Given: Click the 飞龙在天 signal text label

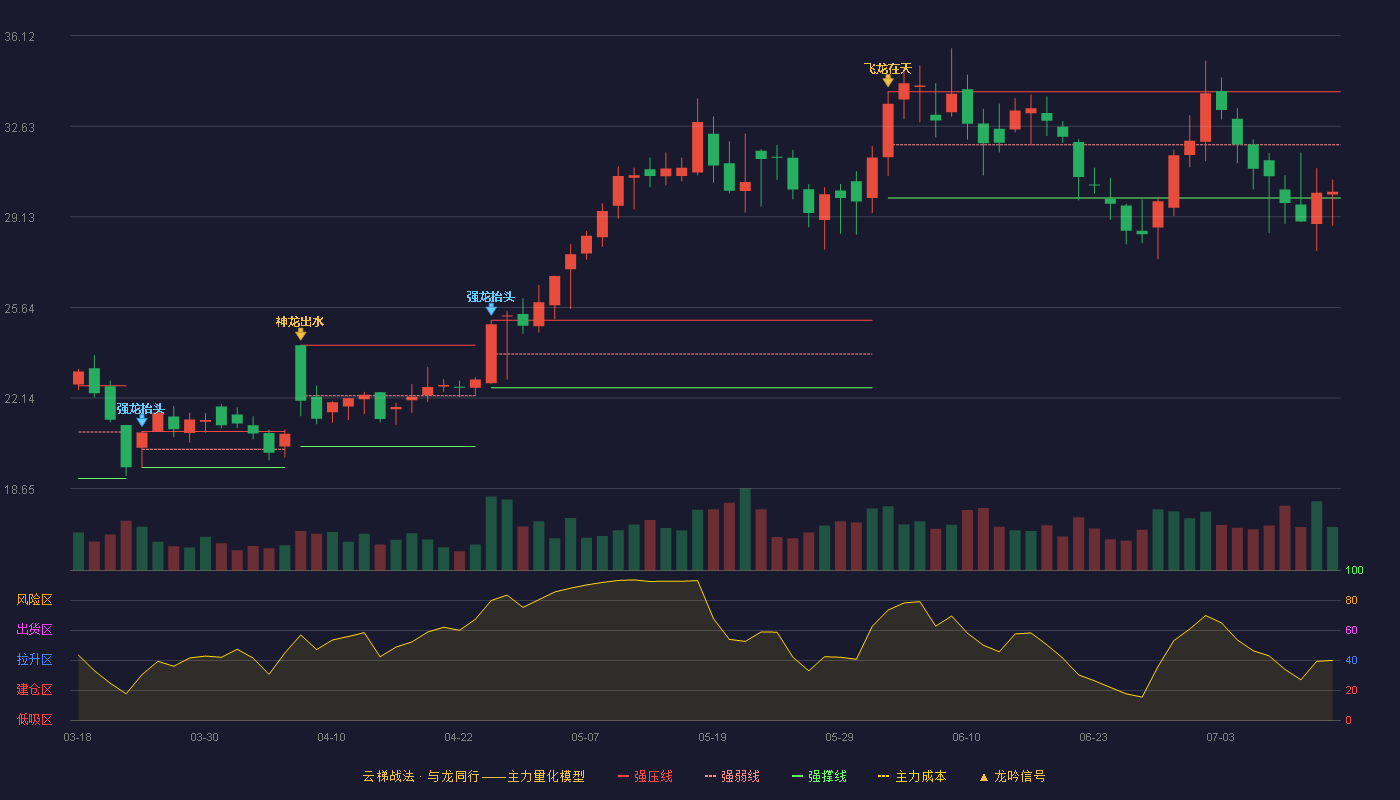Looking at the screenshot, I should (888, 69).
